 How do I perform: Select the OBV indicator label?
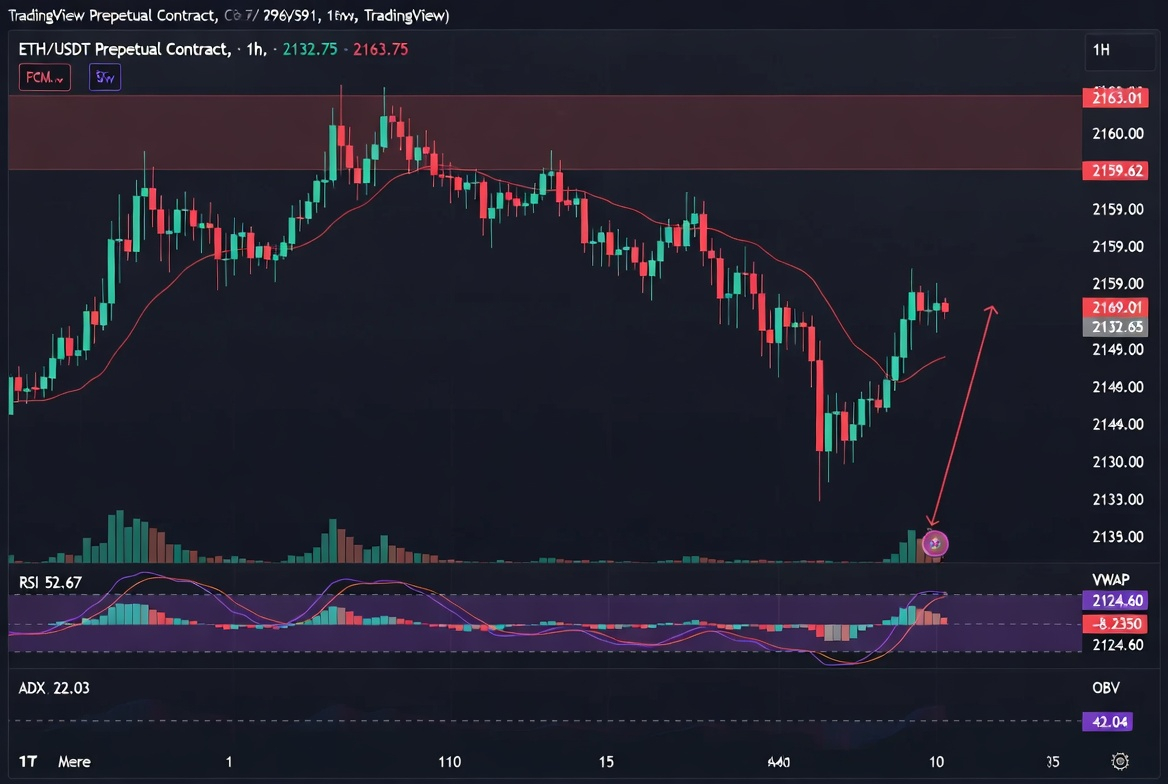(x=1105, y=687)
